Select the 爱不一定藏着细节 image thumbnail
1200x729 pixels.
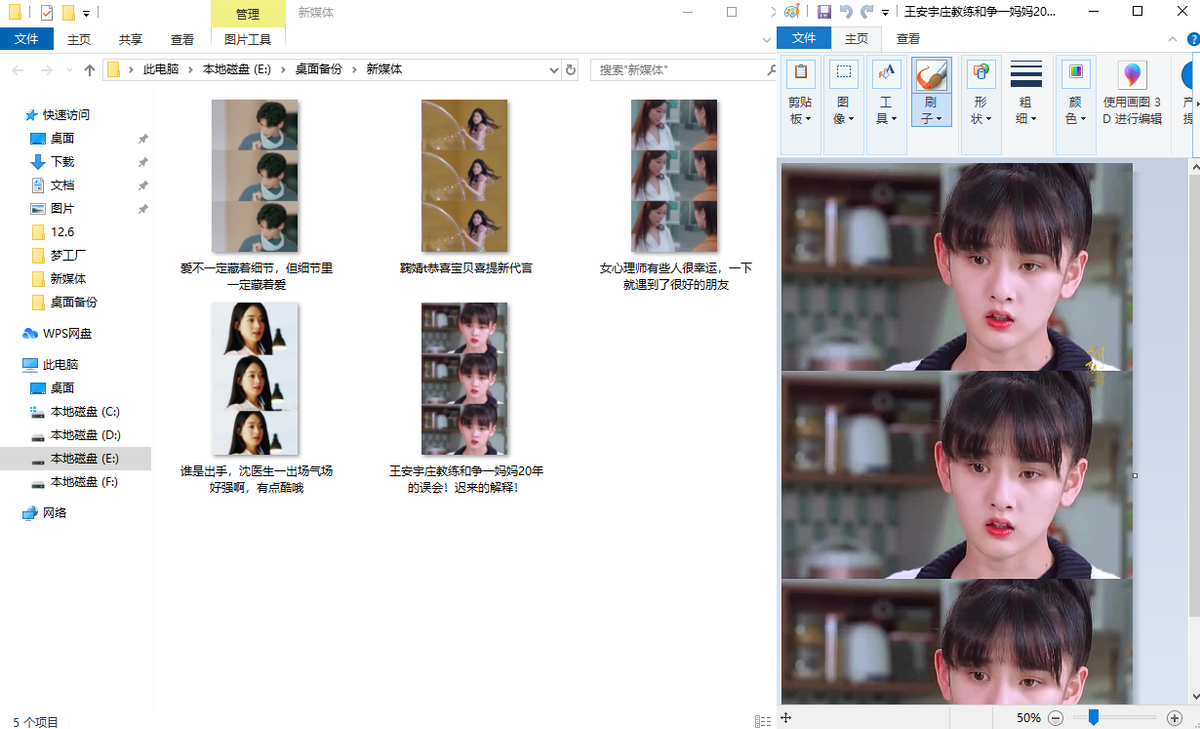point(255,176)
